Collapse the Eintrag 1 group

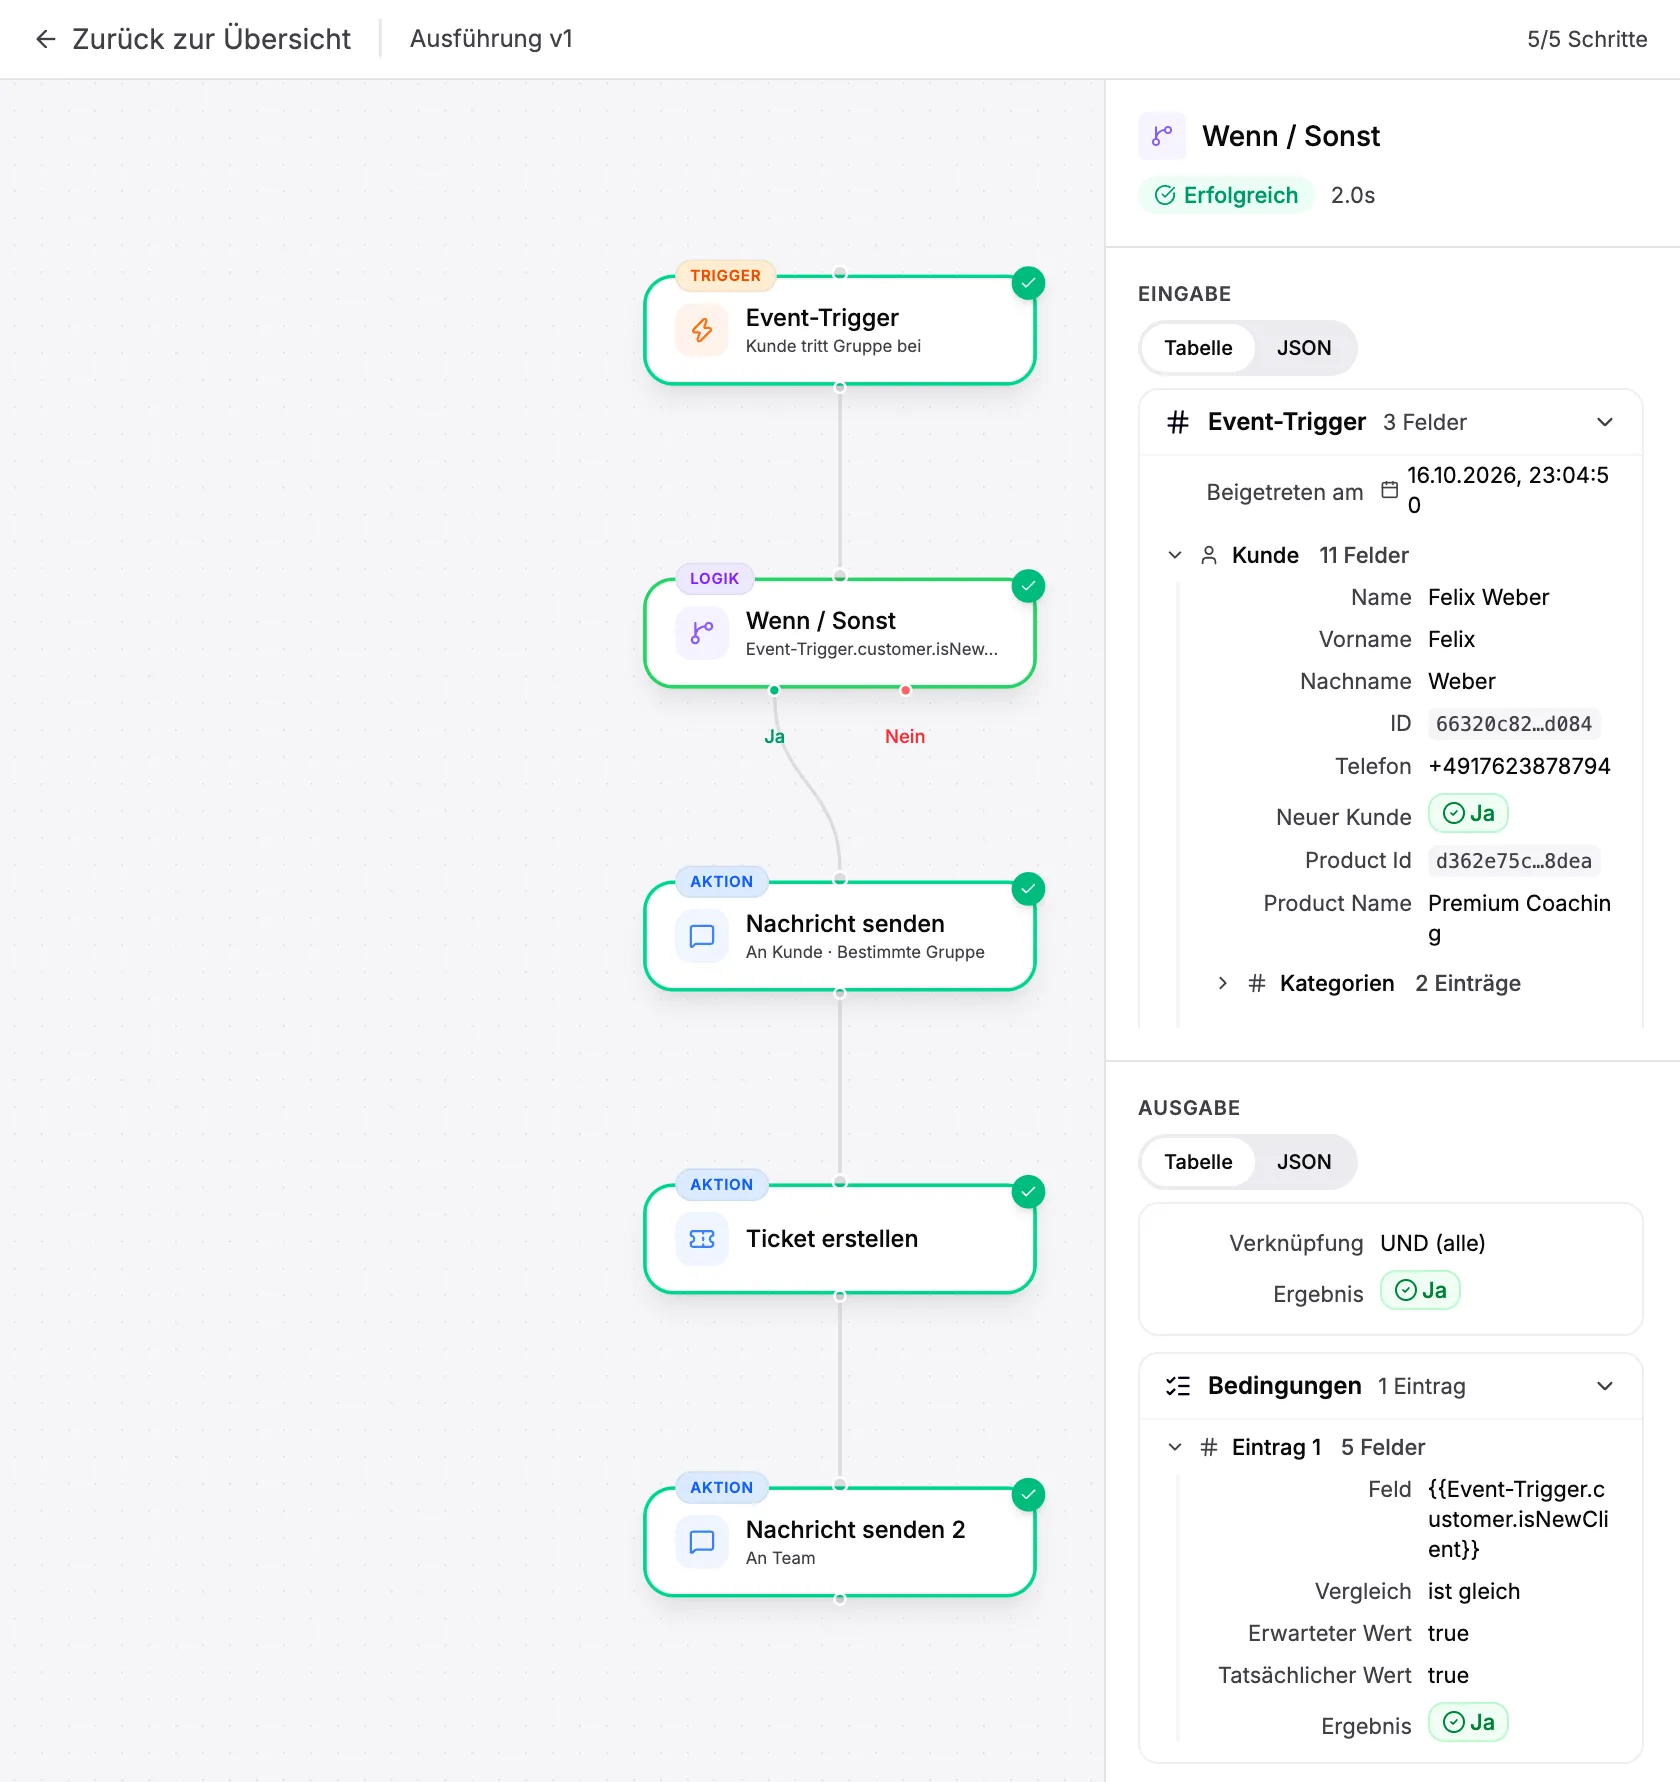click(x=1175, y=1447)
